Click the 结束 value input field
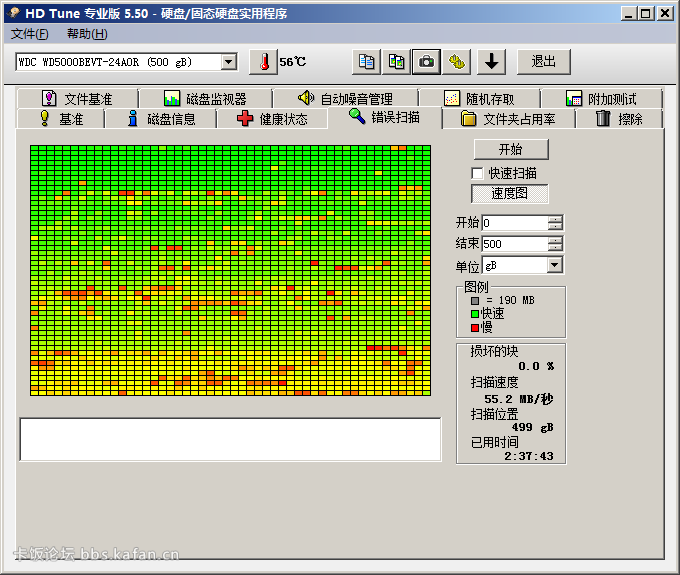 coord(515,244)
